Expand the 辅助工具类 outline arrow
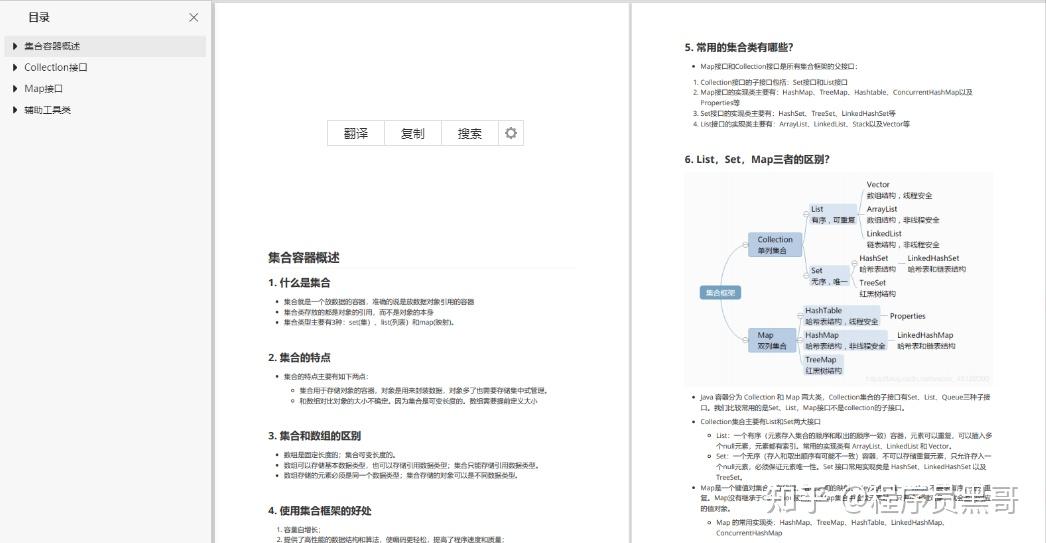Viewport: 1046px width, 543px height. (15, 110)
